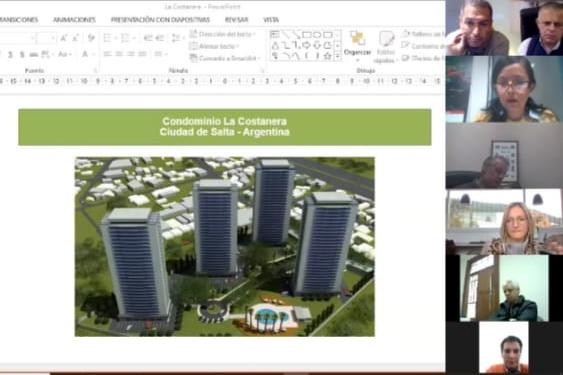Open the REVISAR ribbon tab
563x375 pixels.
pyautogui.click(x=236, y=20)
